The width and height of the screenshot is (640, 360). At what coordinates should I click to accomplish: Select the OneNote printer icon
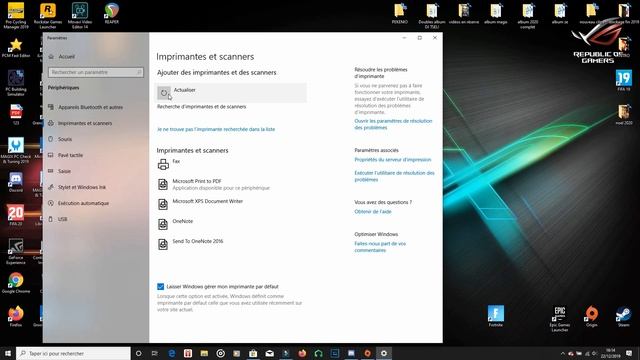(163, 224)
